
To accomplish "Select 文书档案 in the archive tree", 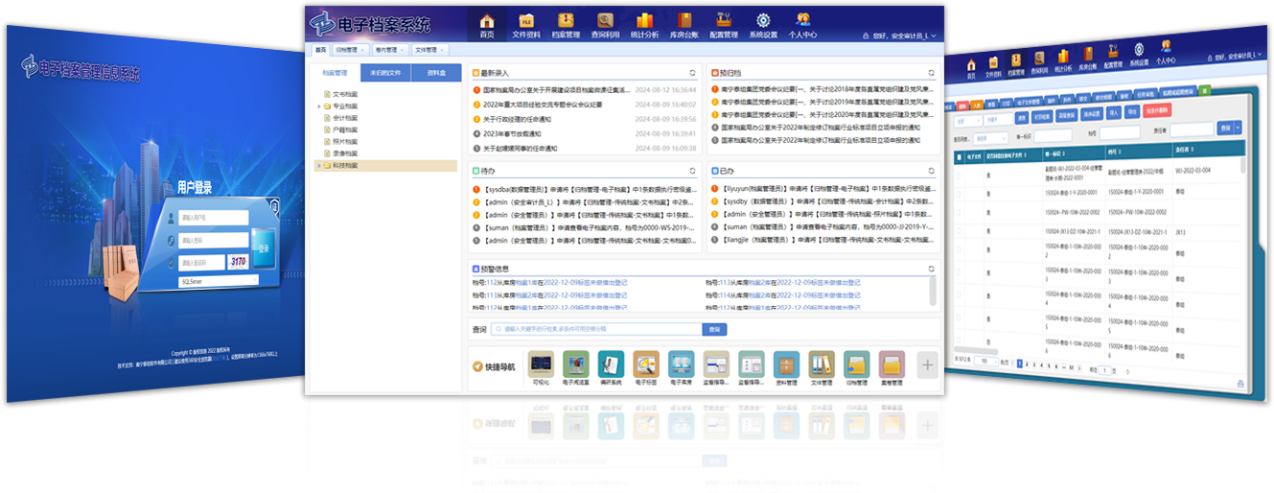I will point(345,94).
